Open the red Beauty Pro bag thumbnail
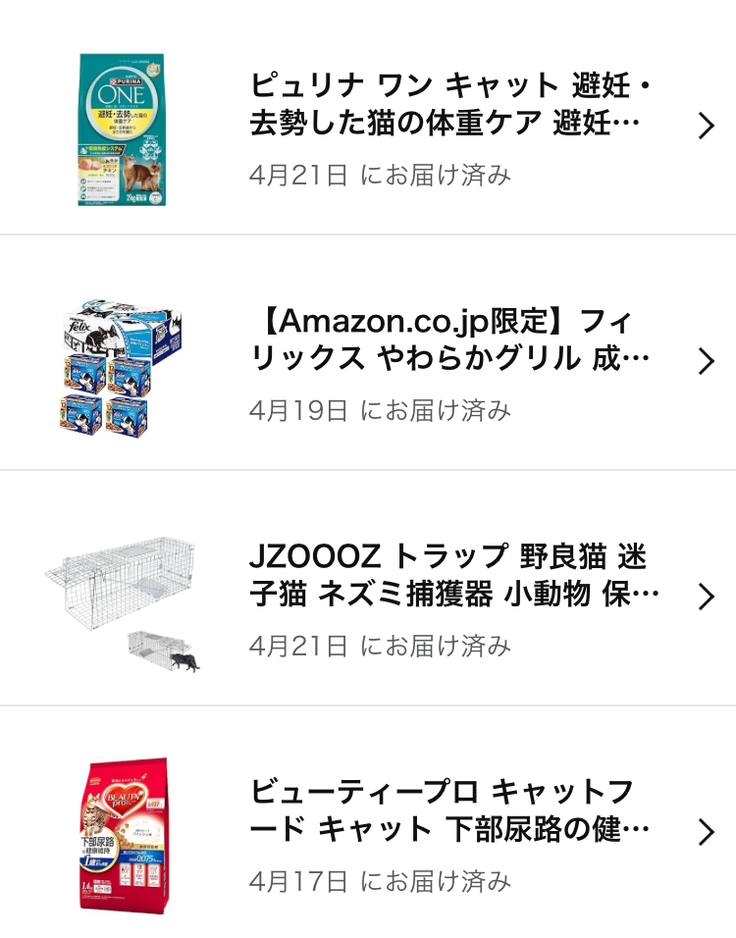736x938 pixels. click(121, 835)
